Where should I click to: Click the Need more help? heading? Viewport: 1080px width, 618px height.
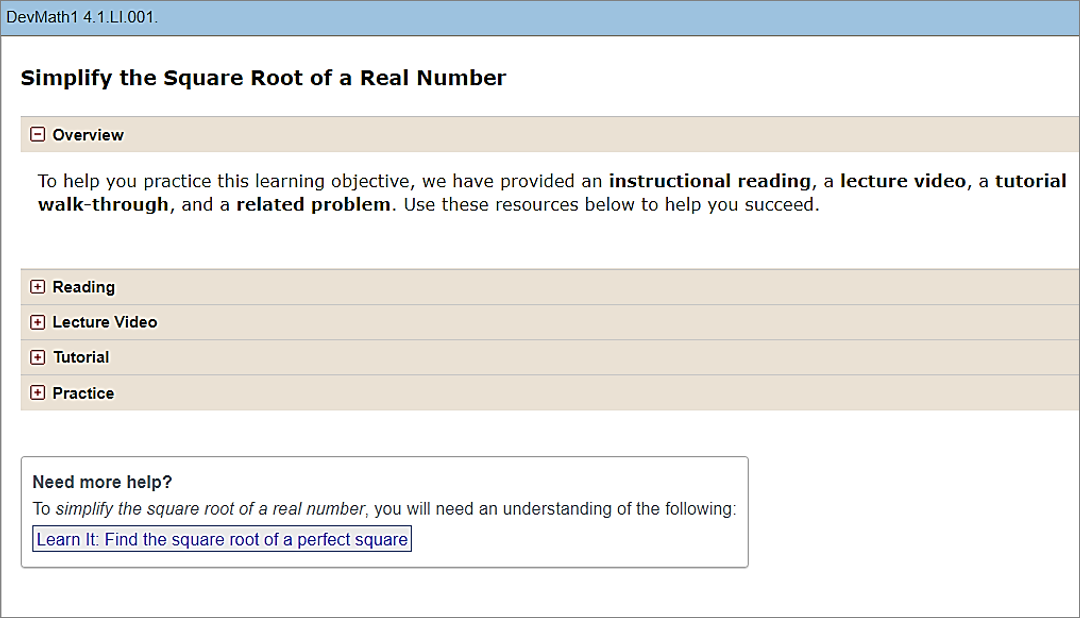coord(103,482)
